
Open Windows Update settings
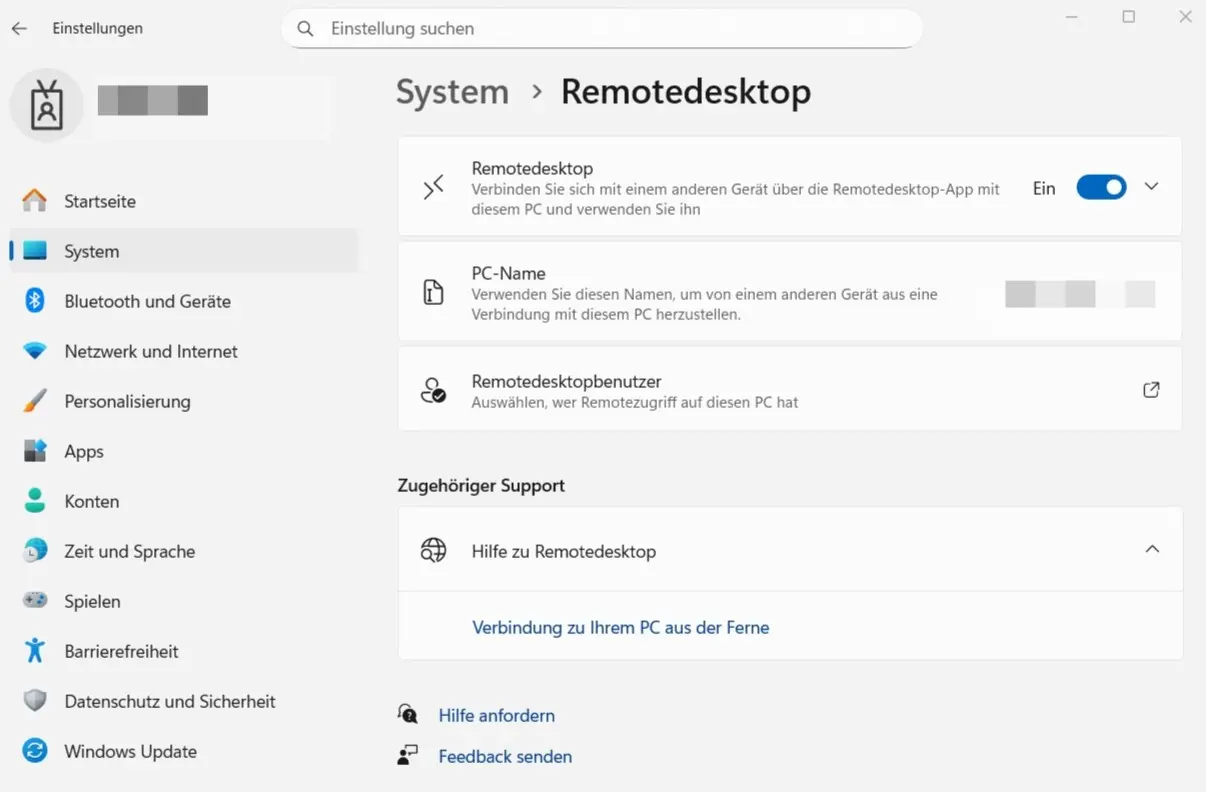tap(131, 751)
